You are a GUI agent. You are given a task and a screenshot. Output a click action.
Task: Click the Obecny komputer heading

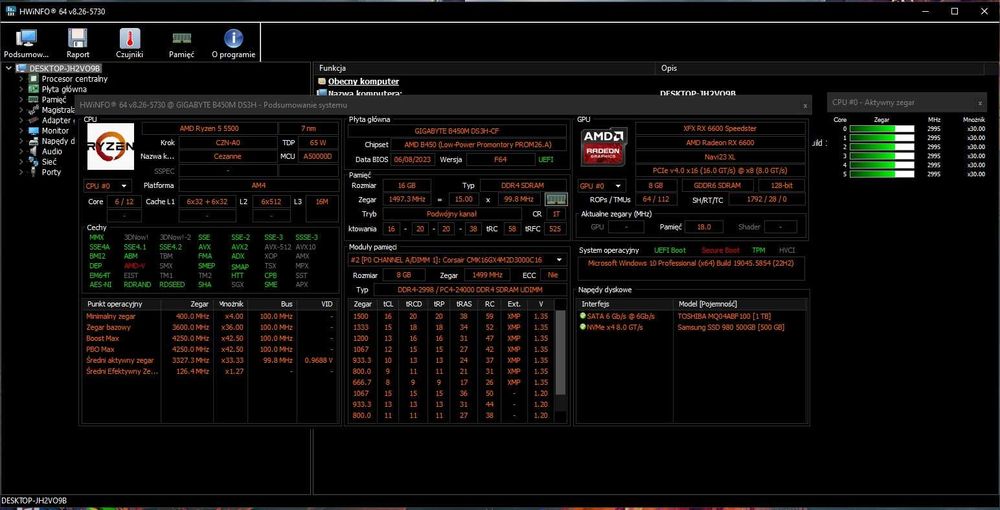tap(364, 82)
